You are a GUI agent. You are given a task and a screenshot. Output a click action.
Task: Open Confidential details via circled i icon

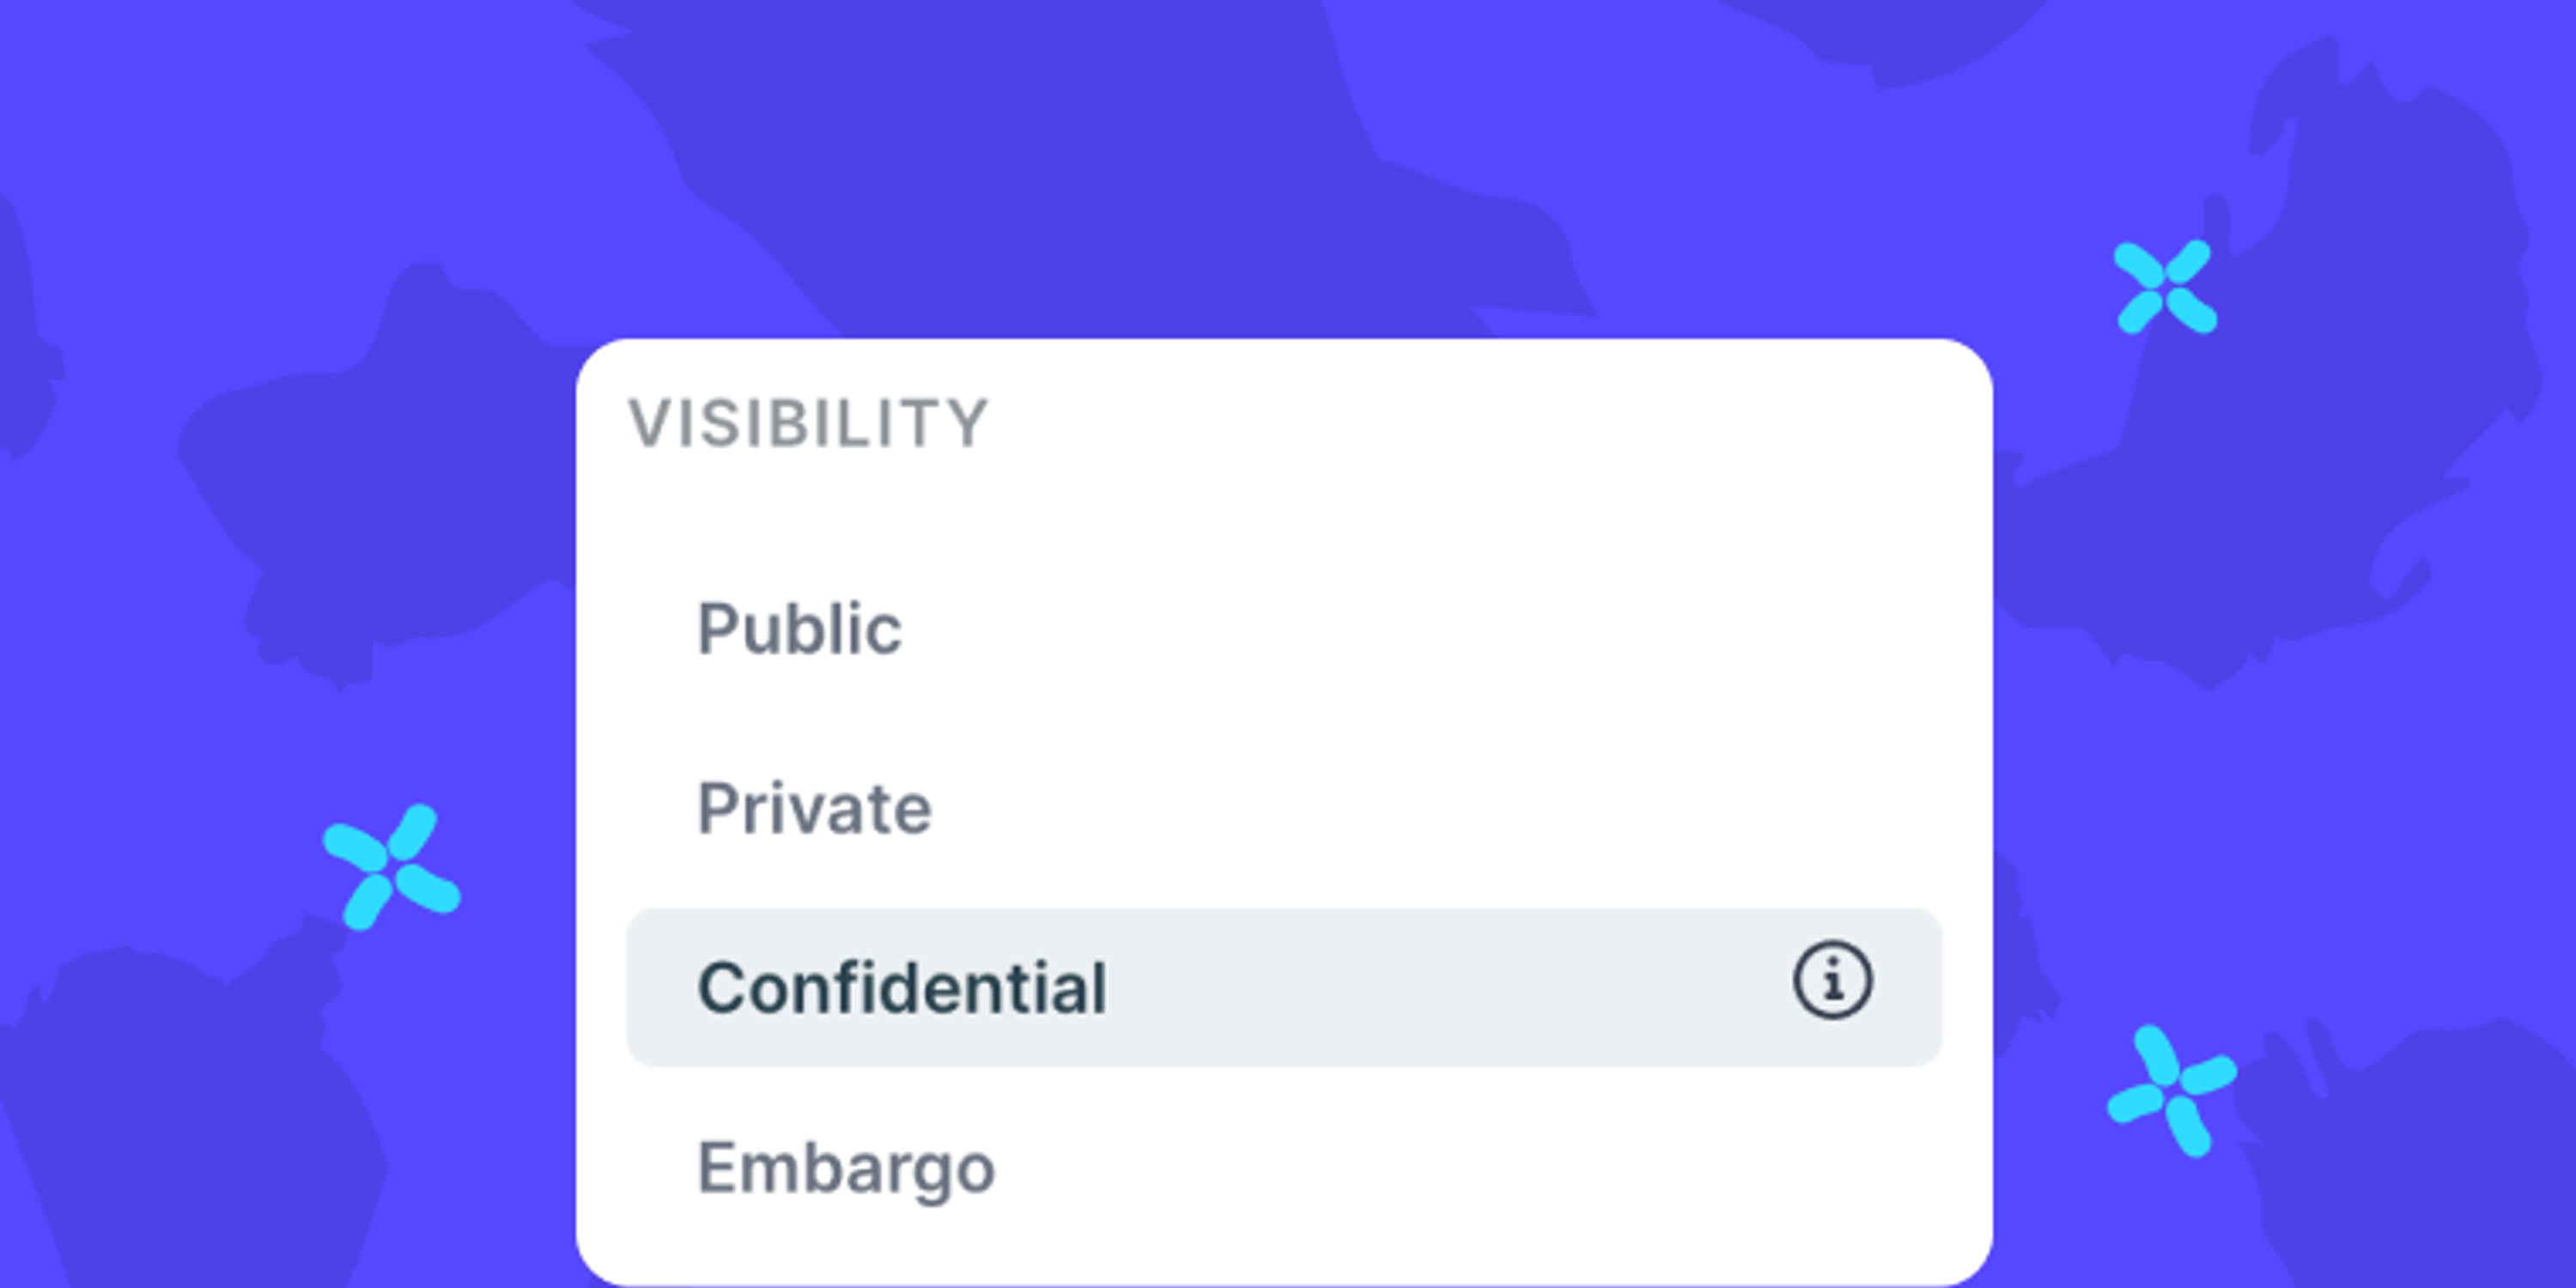tap(1832, 980)
